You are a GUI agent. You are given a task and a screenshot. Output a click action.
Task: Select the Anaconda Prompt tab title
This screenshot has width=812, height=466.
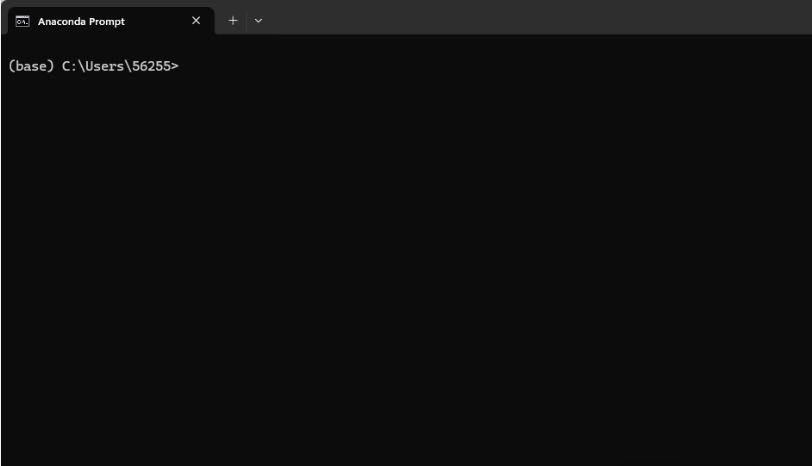pos(81,21)
